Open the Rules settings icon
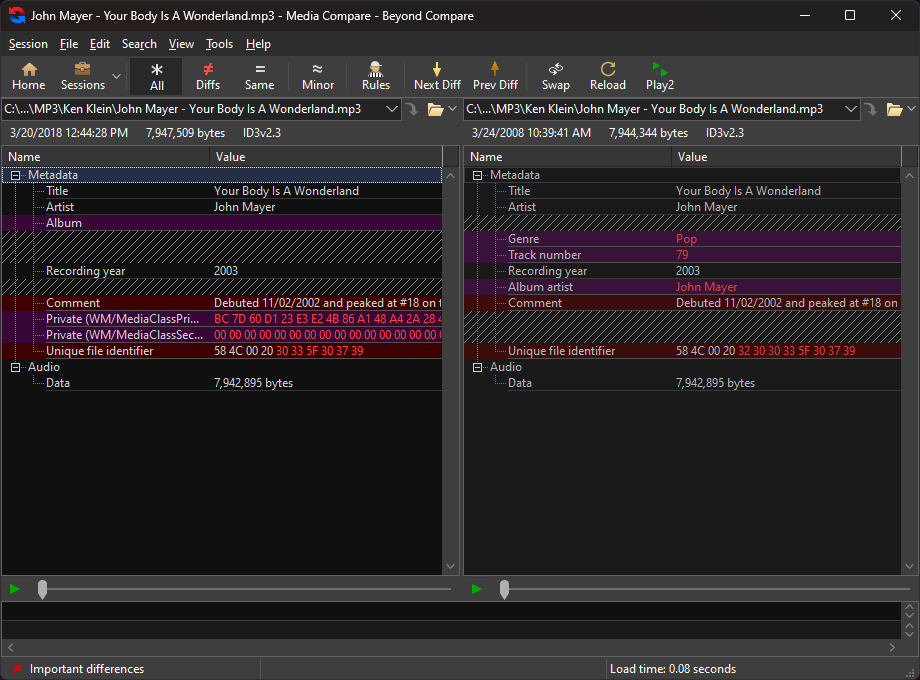 point(376,76)
